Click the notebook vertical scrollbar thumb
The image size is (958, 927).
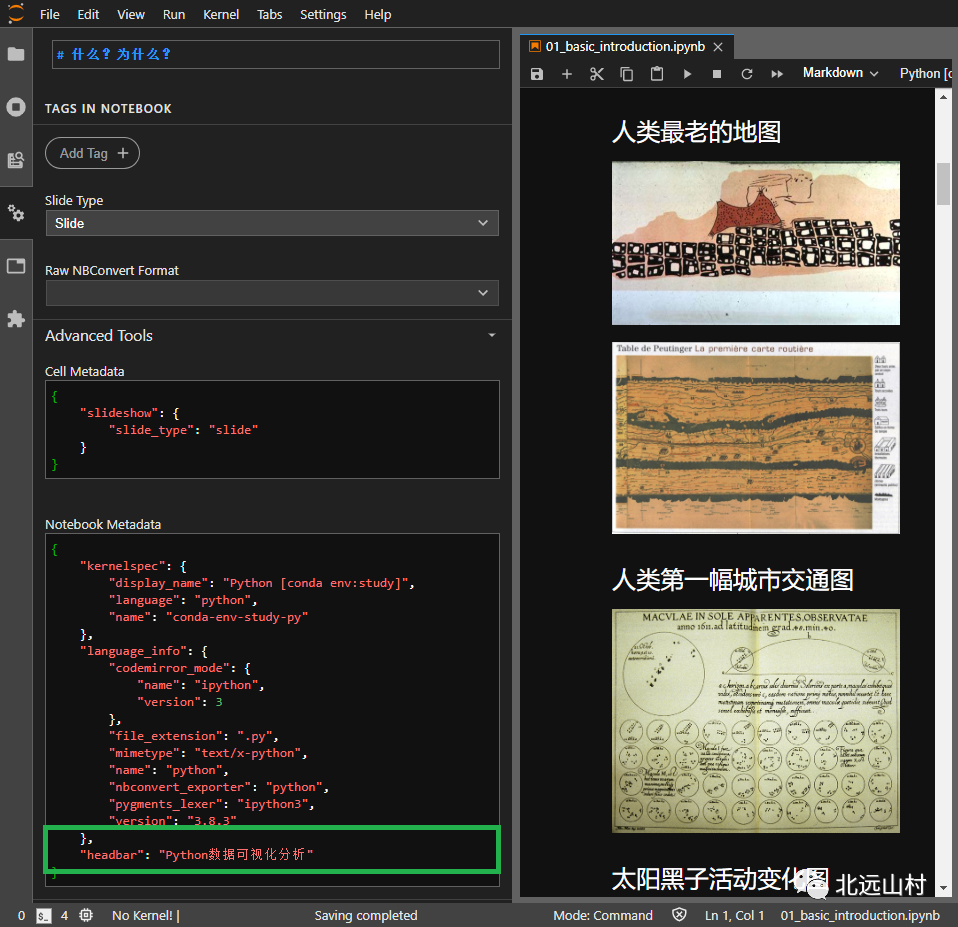click(x=943, y=183)
